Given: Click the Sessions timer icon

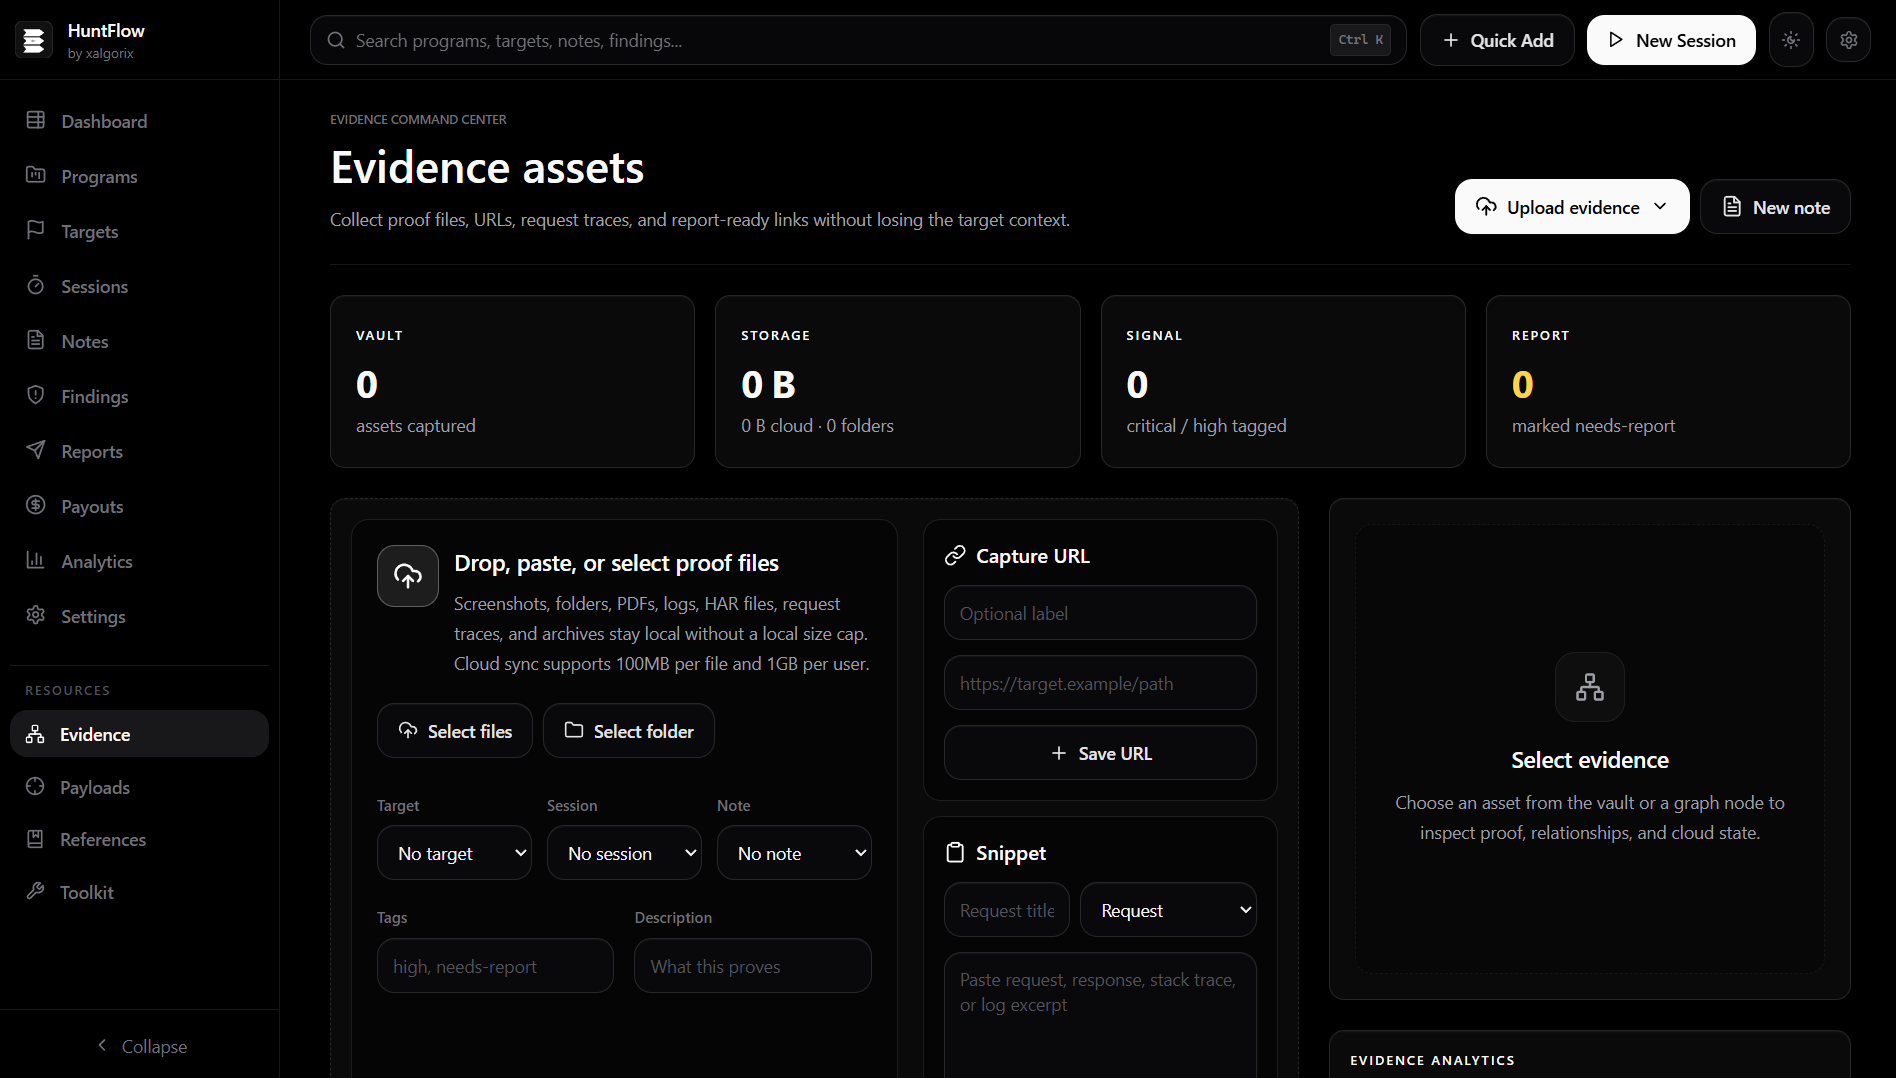Looking at the screenshot, I should 36,285.
